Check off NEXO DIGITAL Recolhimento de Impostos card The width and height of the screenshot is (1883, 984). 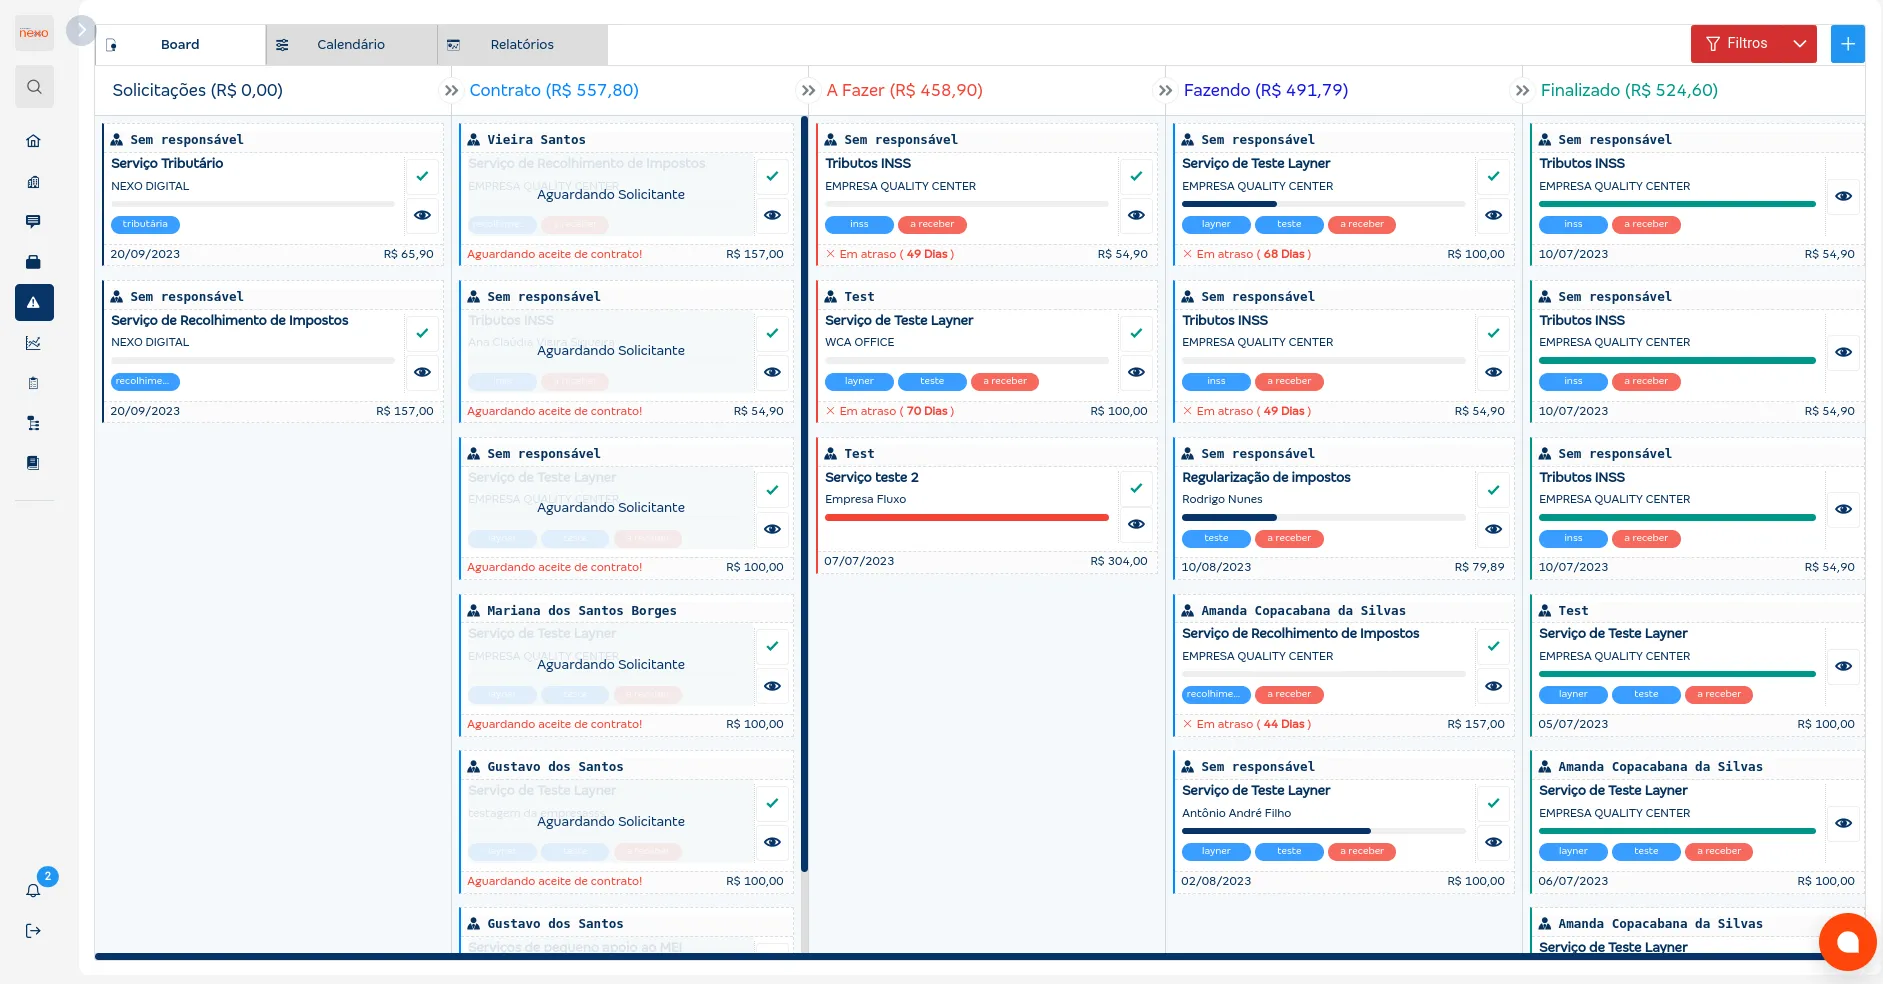point(422,333)
